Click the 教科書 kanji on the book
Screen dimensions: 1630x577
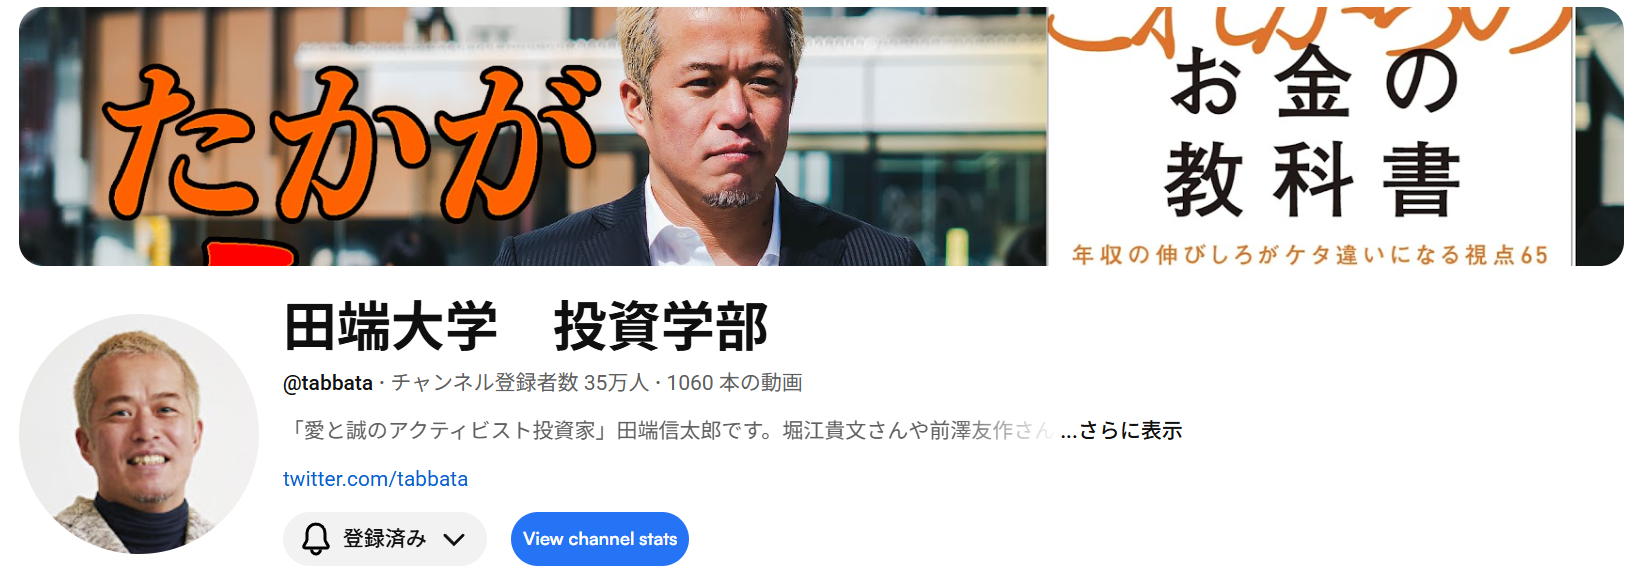click(1312, 180)
